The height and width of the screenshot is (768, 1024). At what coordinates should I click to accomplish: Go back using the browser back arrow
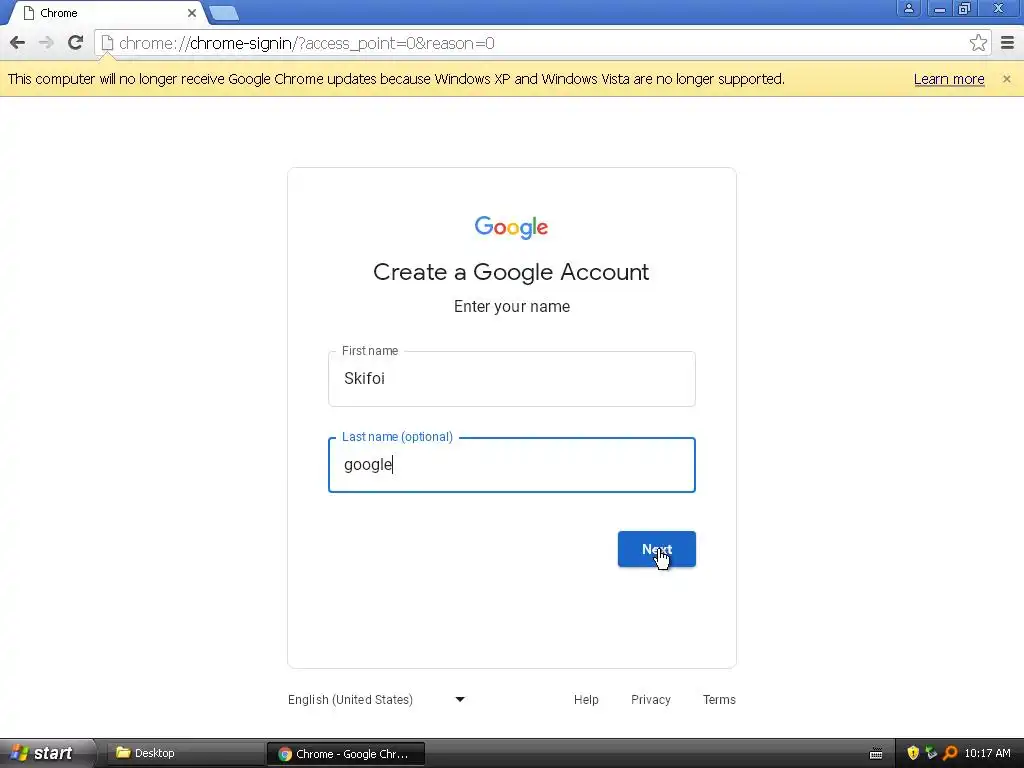click(18, 43)
